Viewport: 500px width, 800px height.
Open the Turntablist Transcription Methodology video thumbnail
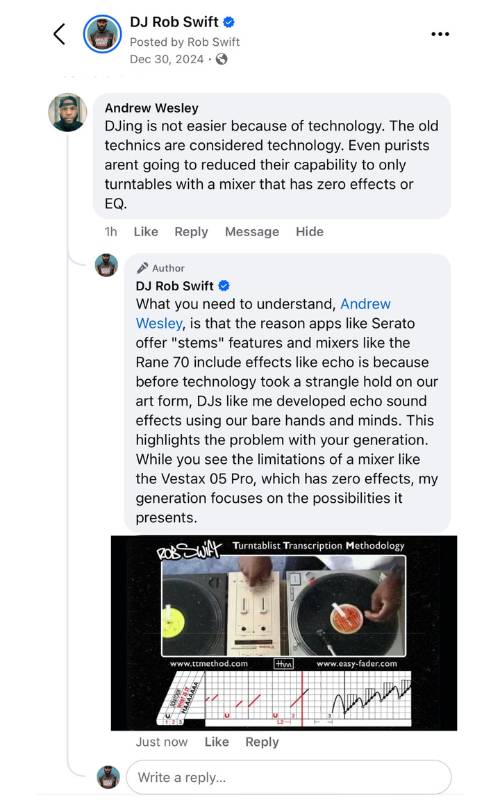point(284,633)
